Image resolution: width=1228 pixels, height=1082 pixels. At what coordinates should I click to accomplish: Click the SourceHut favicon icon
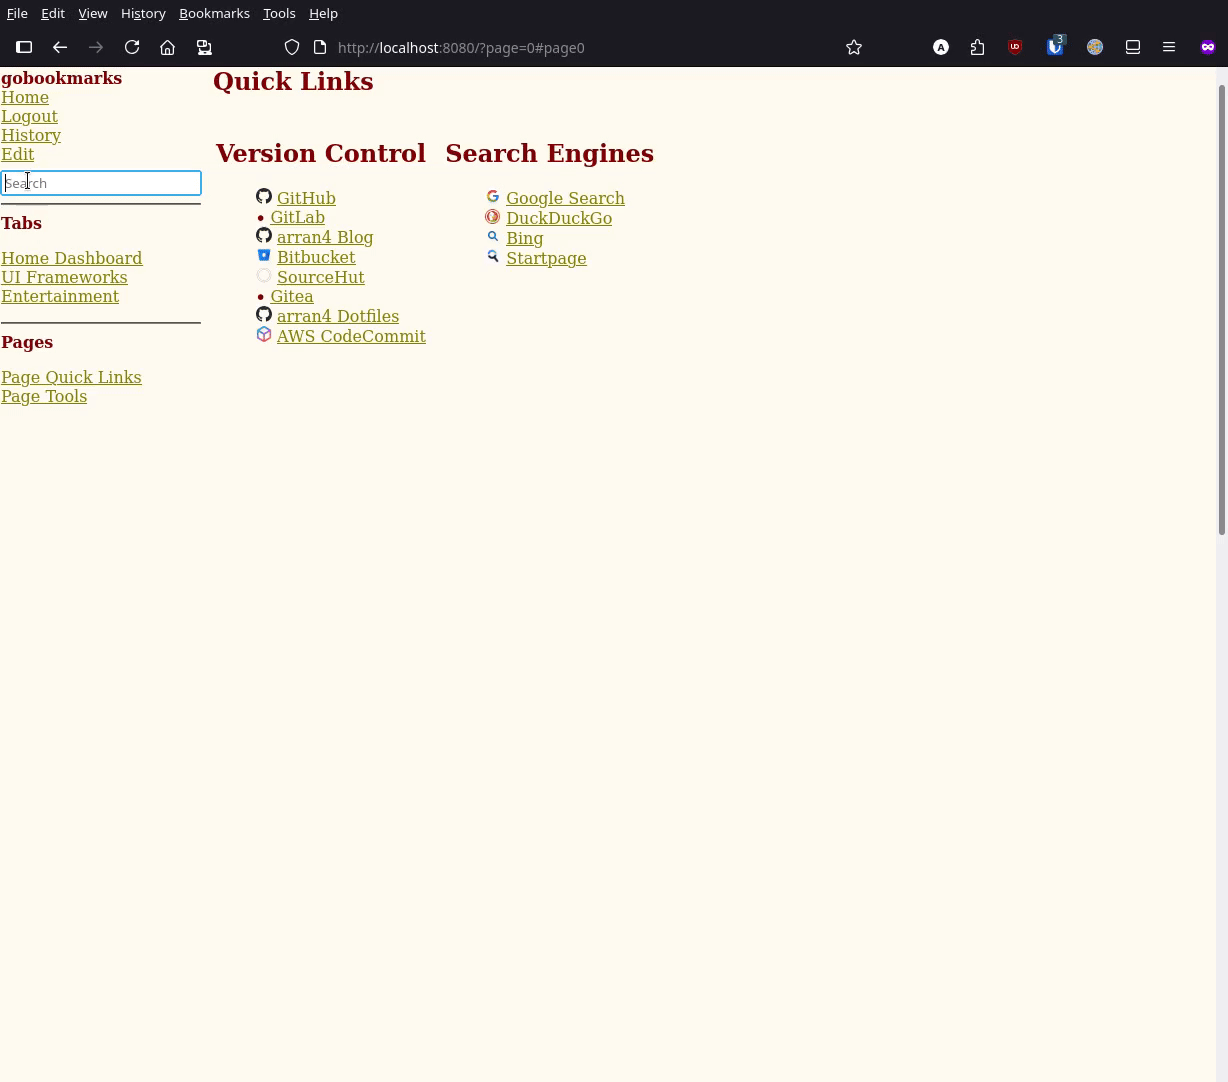[x=264, y=276]
